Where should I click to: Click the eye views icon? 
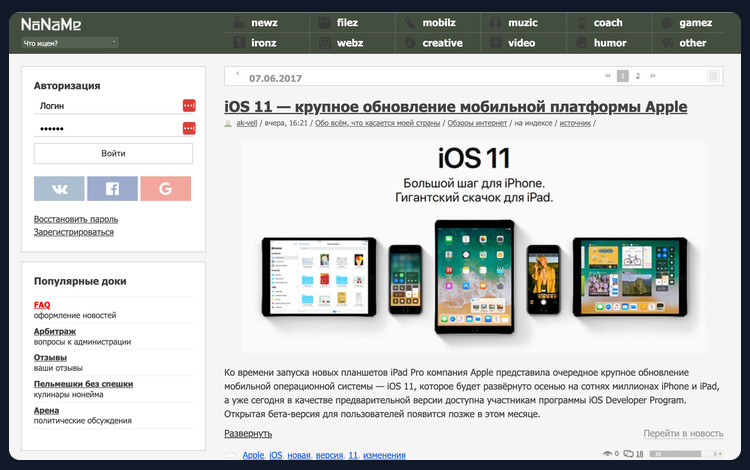pos(607,453)
